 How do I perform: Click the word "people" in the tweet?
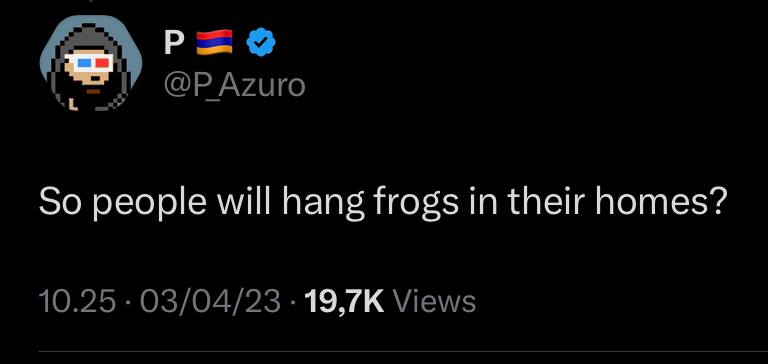(x=149, y=205)
